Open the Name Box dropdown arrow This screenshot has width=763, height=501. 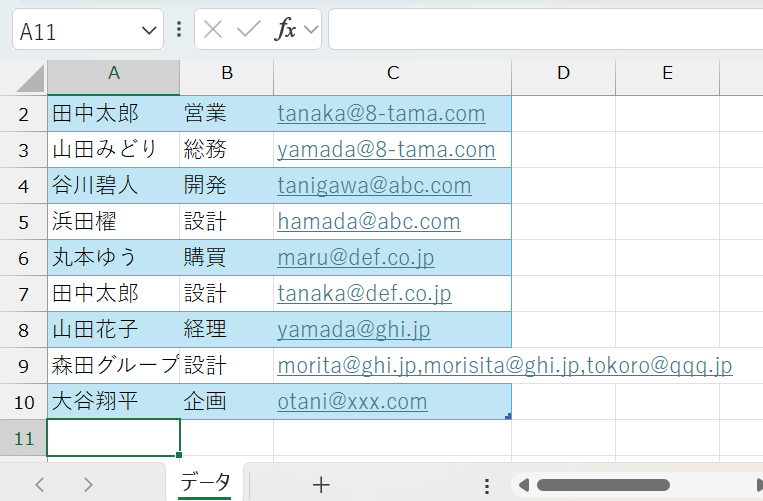pos(150,31)
